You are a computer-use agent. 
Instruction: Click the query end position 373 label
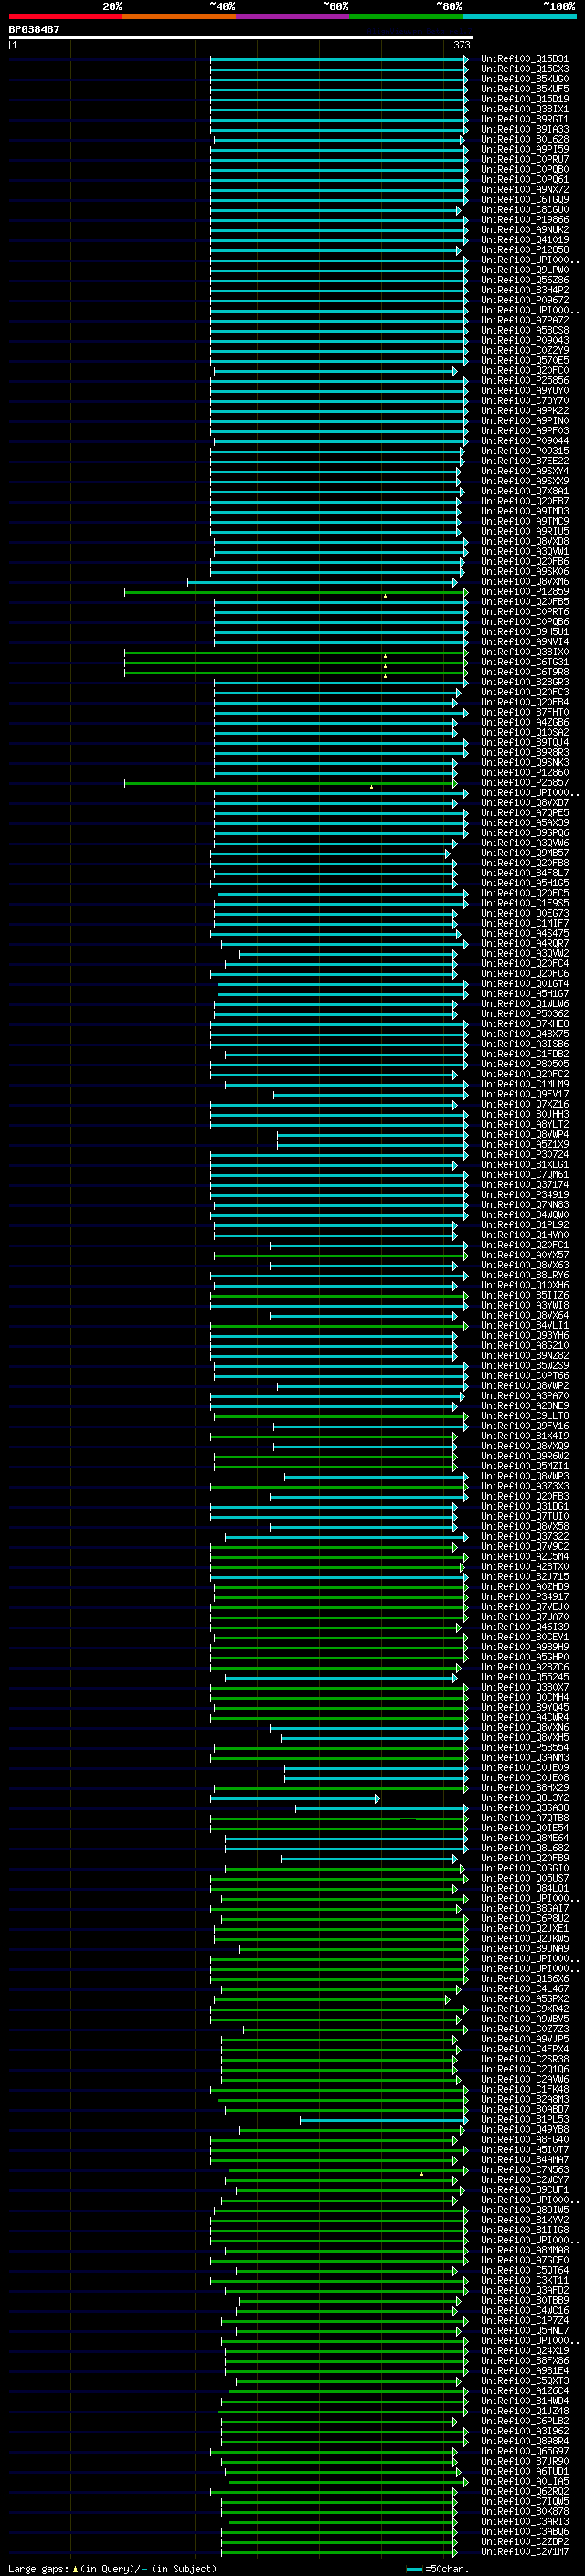(462, 45)
